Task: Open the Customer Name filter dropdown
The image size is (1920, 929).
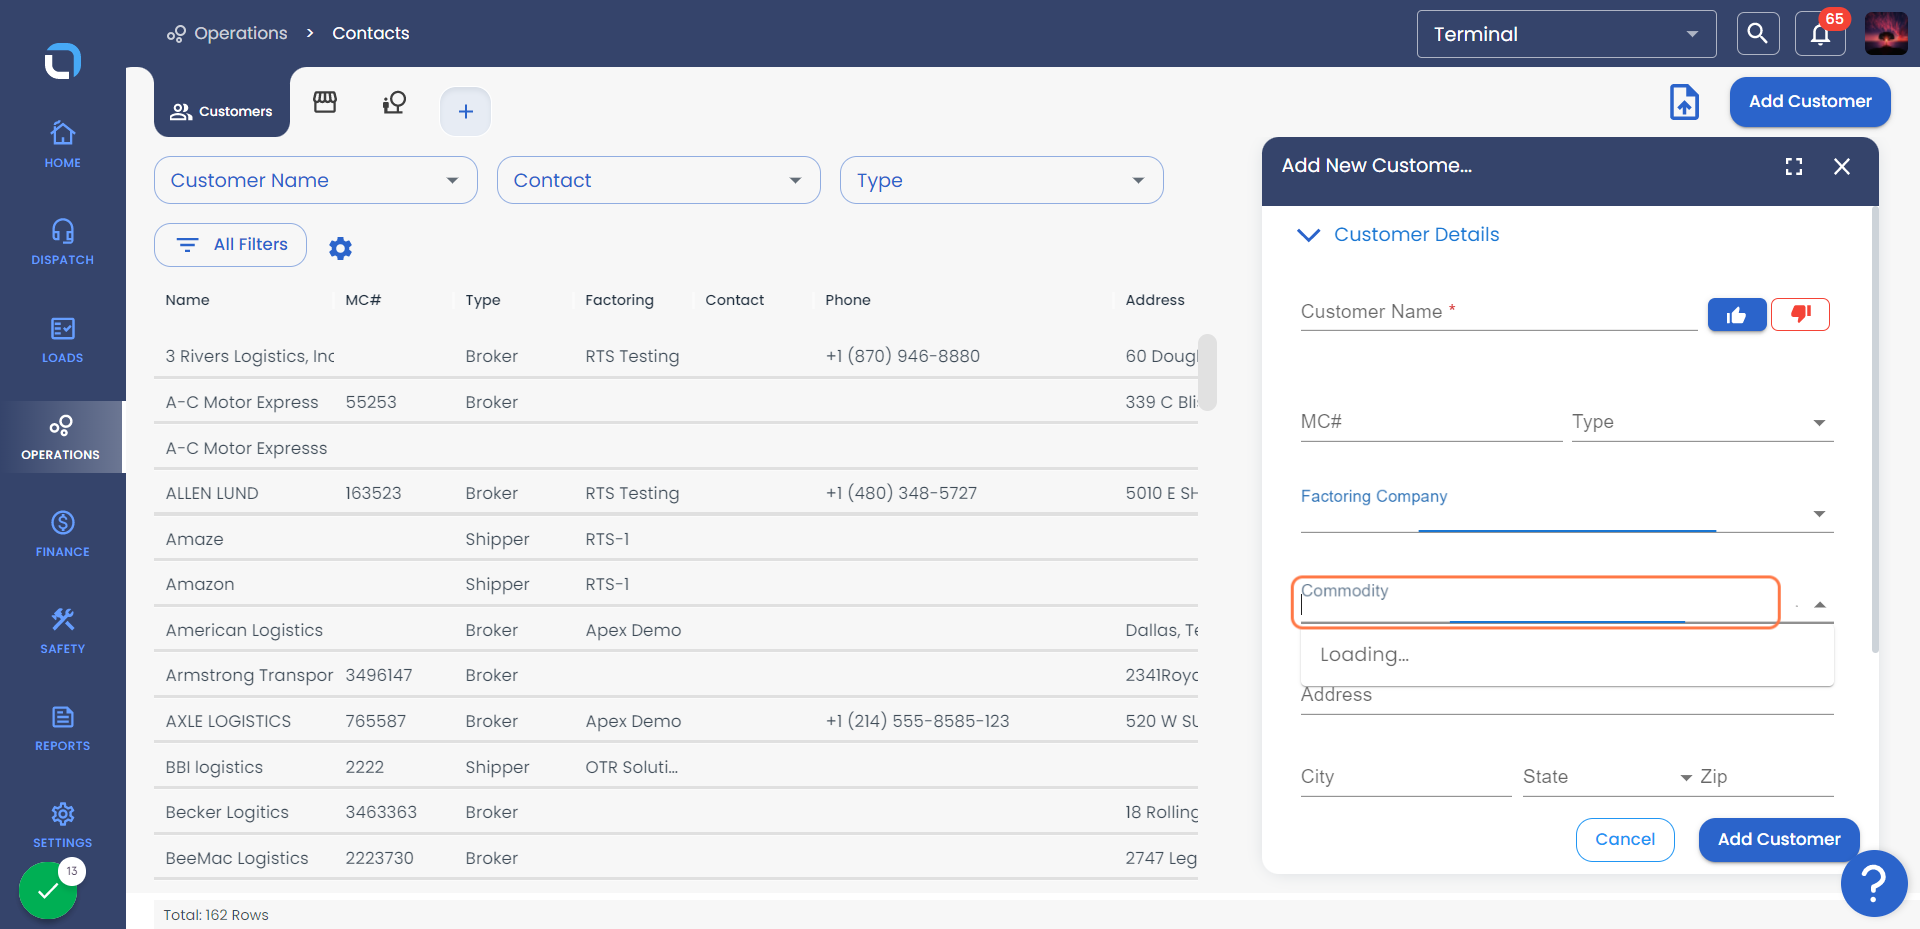Action: [316, 180]
